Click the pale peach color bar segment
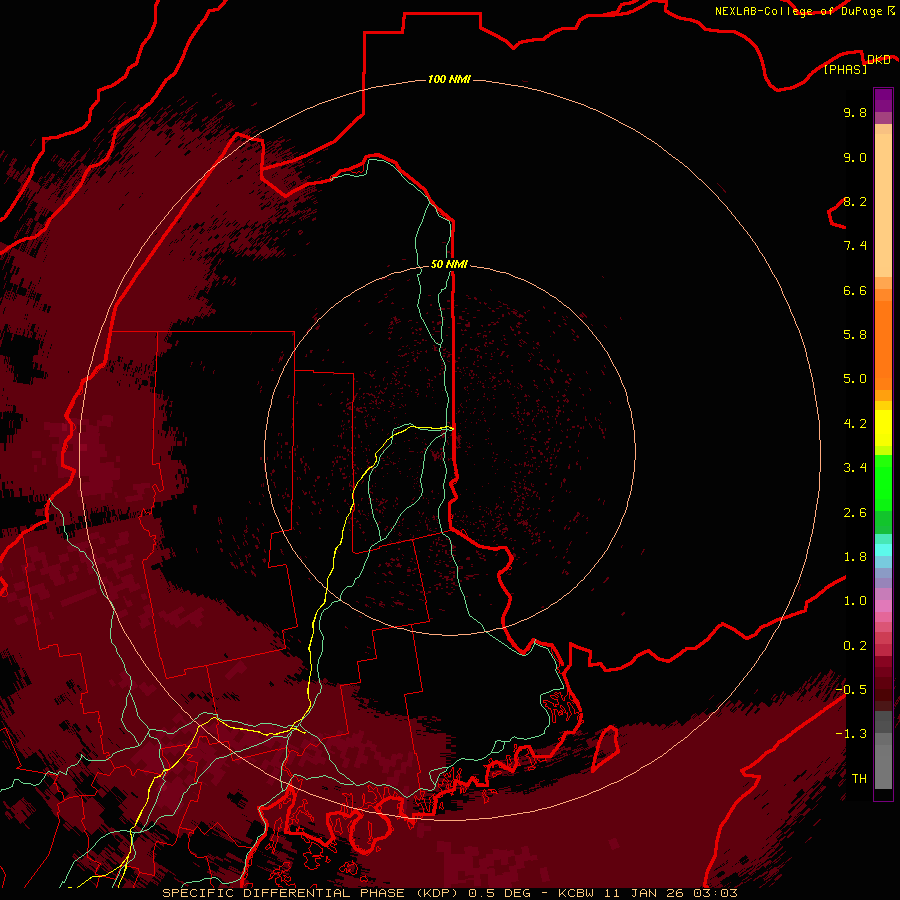This screenshot has height=900, width=900. pos(883,207)
